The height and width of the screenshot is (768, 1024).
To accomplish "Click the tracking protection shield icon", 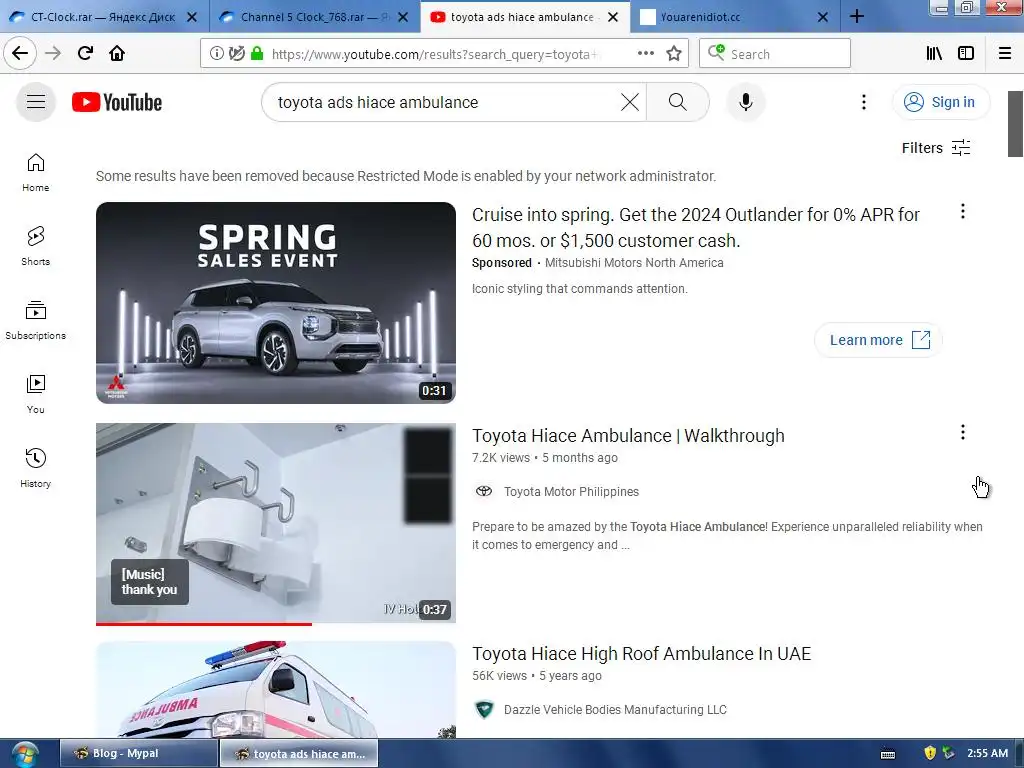I will point(236,54).
